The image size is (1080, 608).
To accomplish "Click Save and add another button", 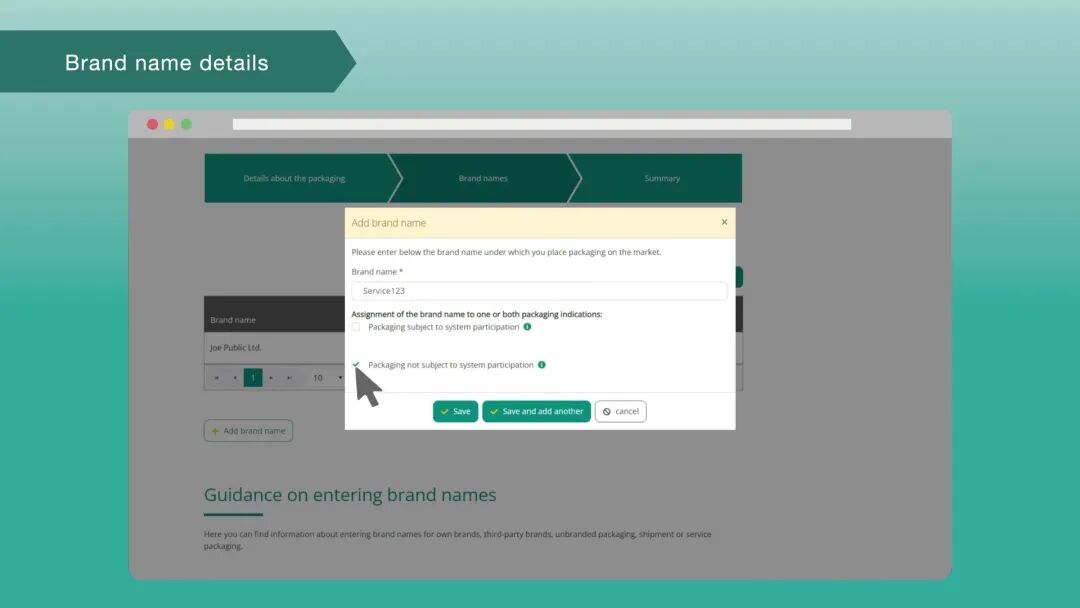I will pyautogui.click(x=537, y=411).
